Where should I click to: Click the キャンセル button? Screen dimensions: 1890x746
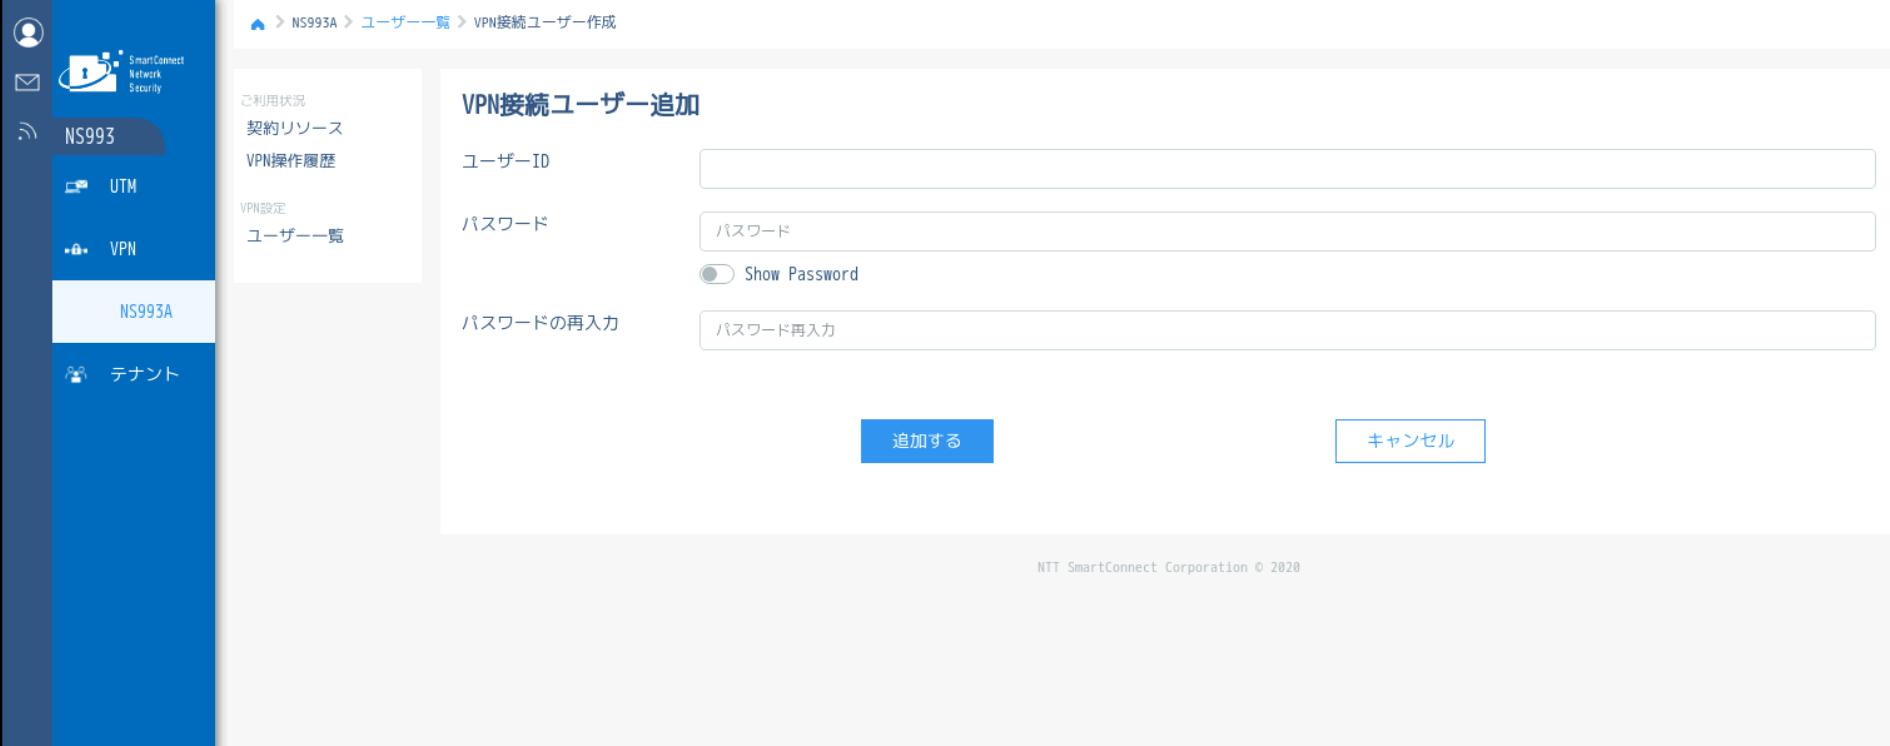(x=1410, y=441)
